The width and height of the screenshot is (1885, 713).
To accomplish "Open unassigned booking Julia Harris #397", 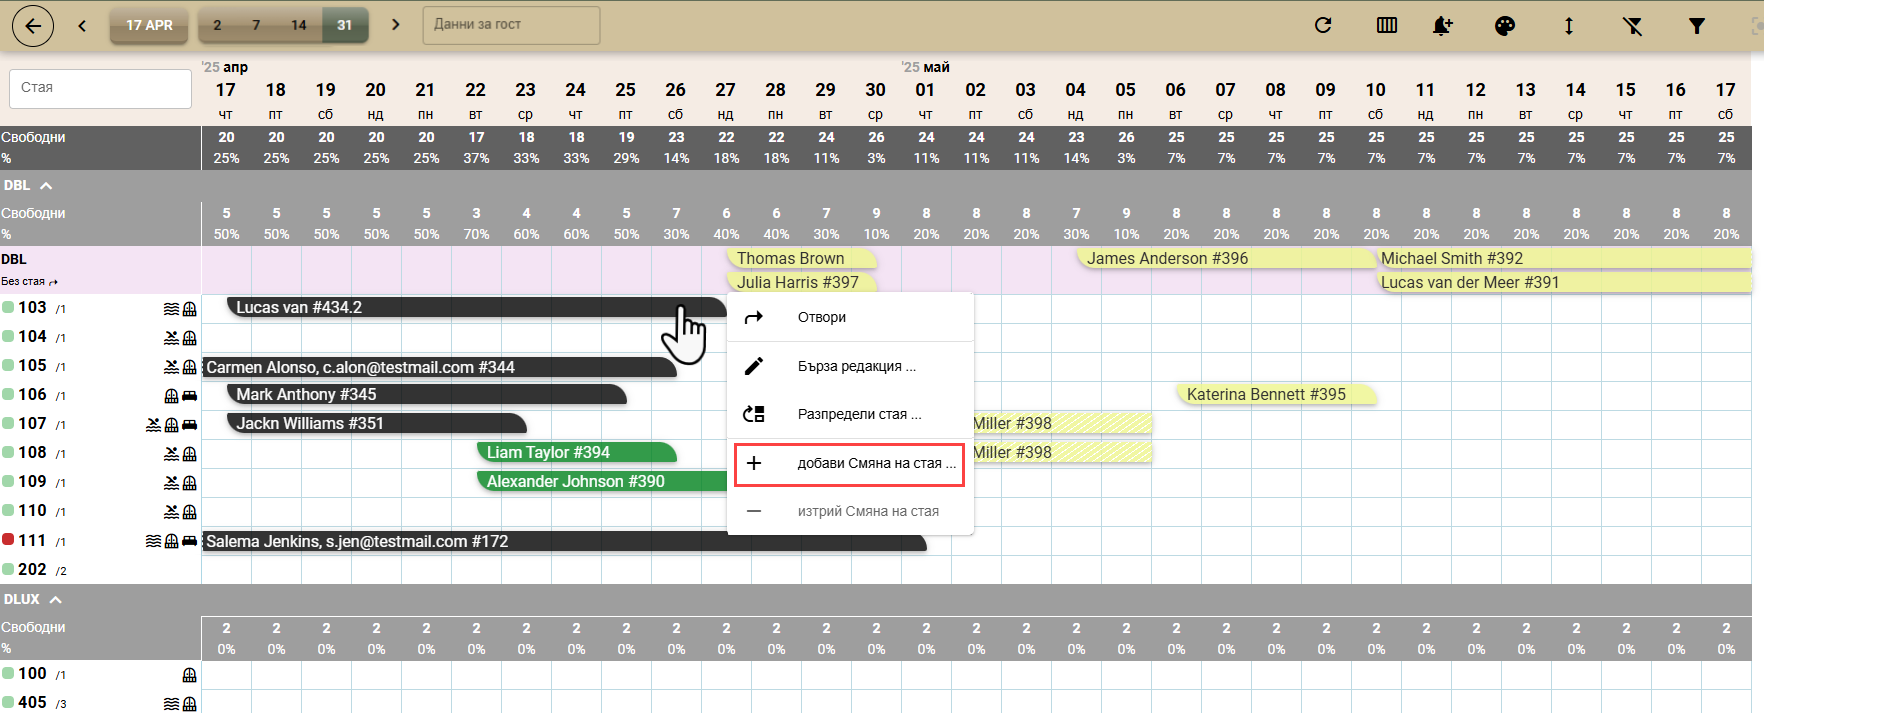I will coord(802,282).
